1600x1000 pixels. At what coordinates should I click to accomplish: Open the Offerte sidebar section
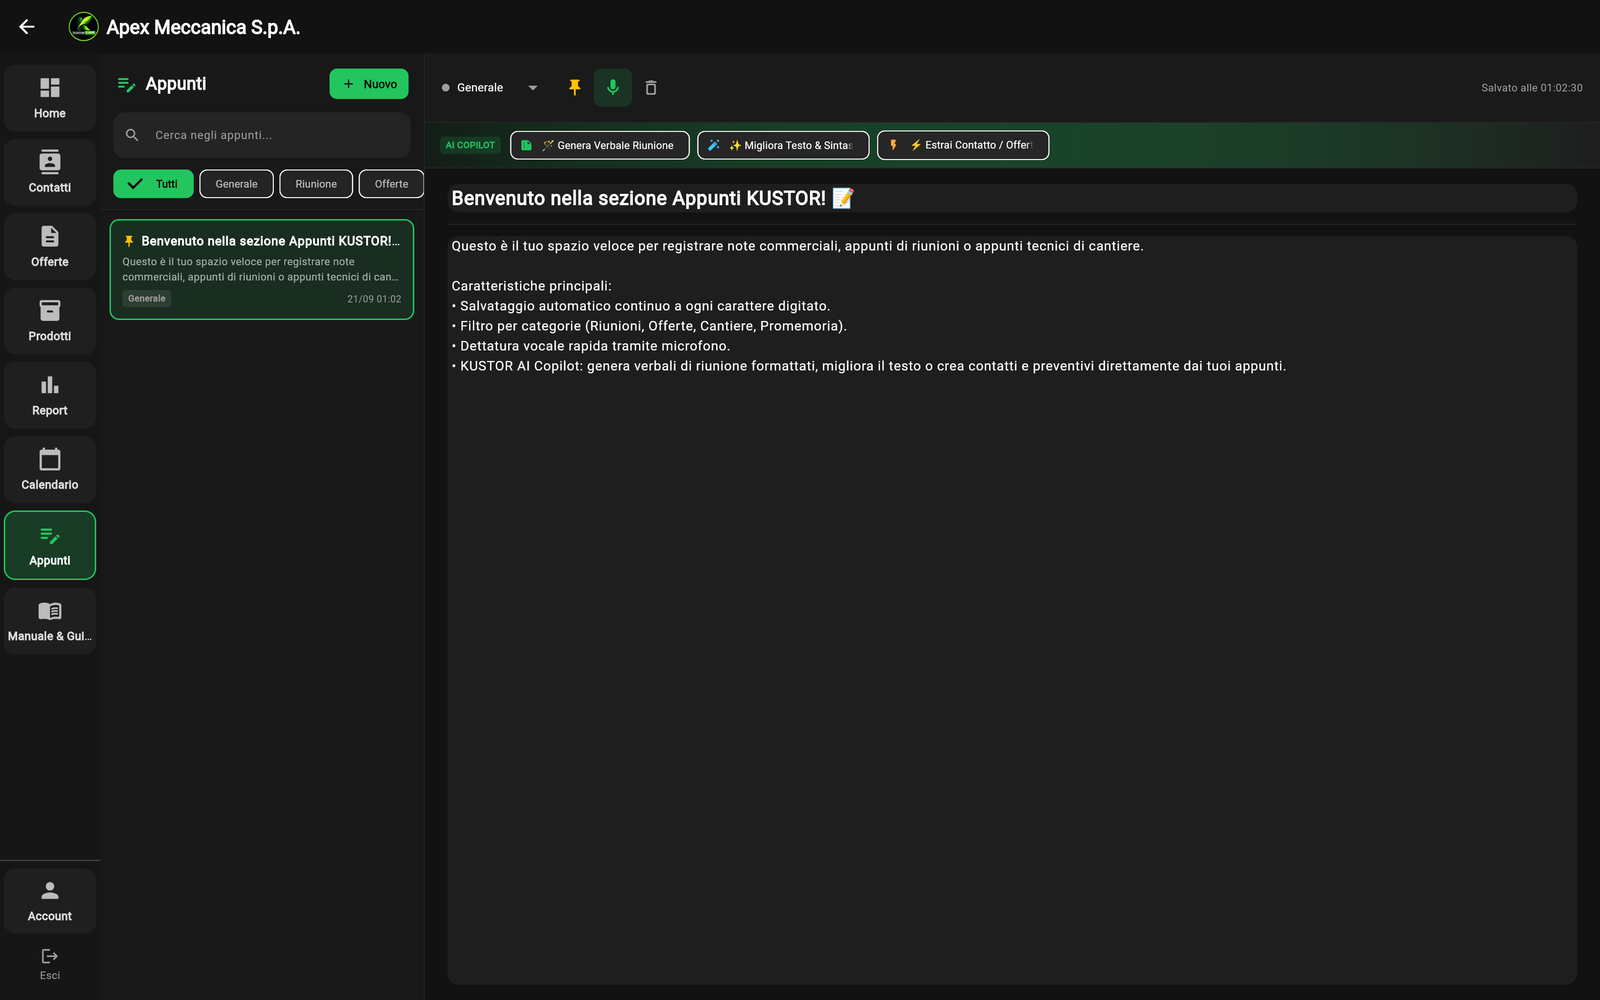point(50,247)
